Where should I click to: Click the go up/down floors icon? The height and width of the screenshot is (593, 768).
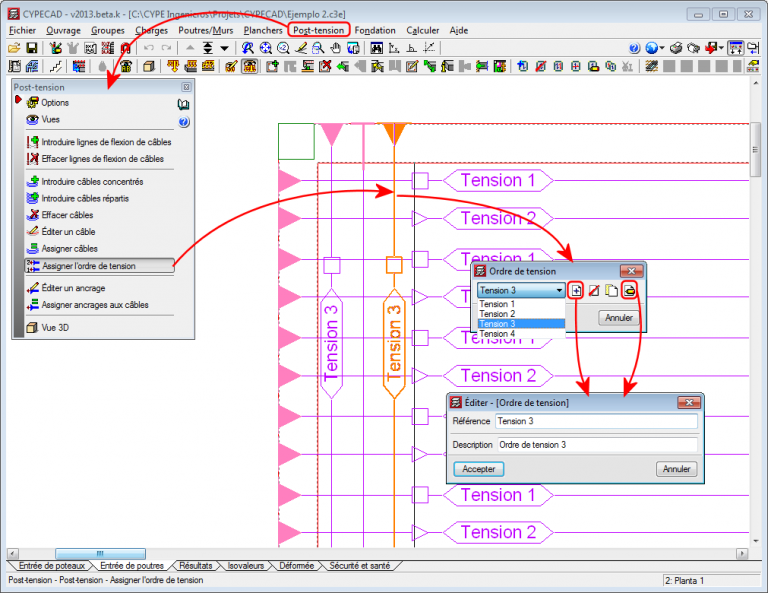(x=208, y=48)
